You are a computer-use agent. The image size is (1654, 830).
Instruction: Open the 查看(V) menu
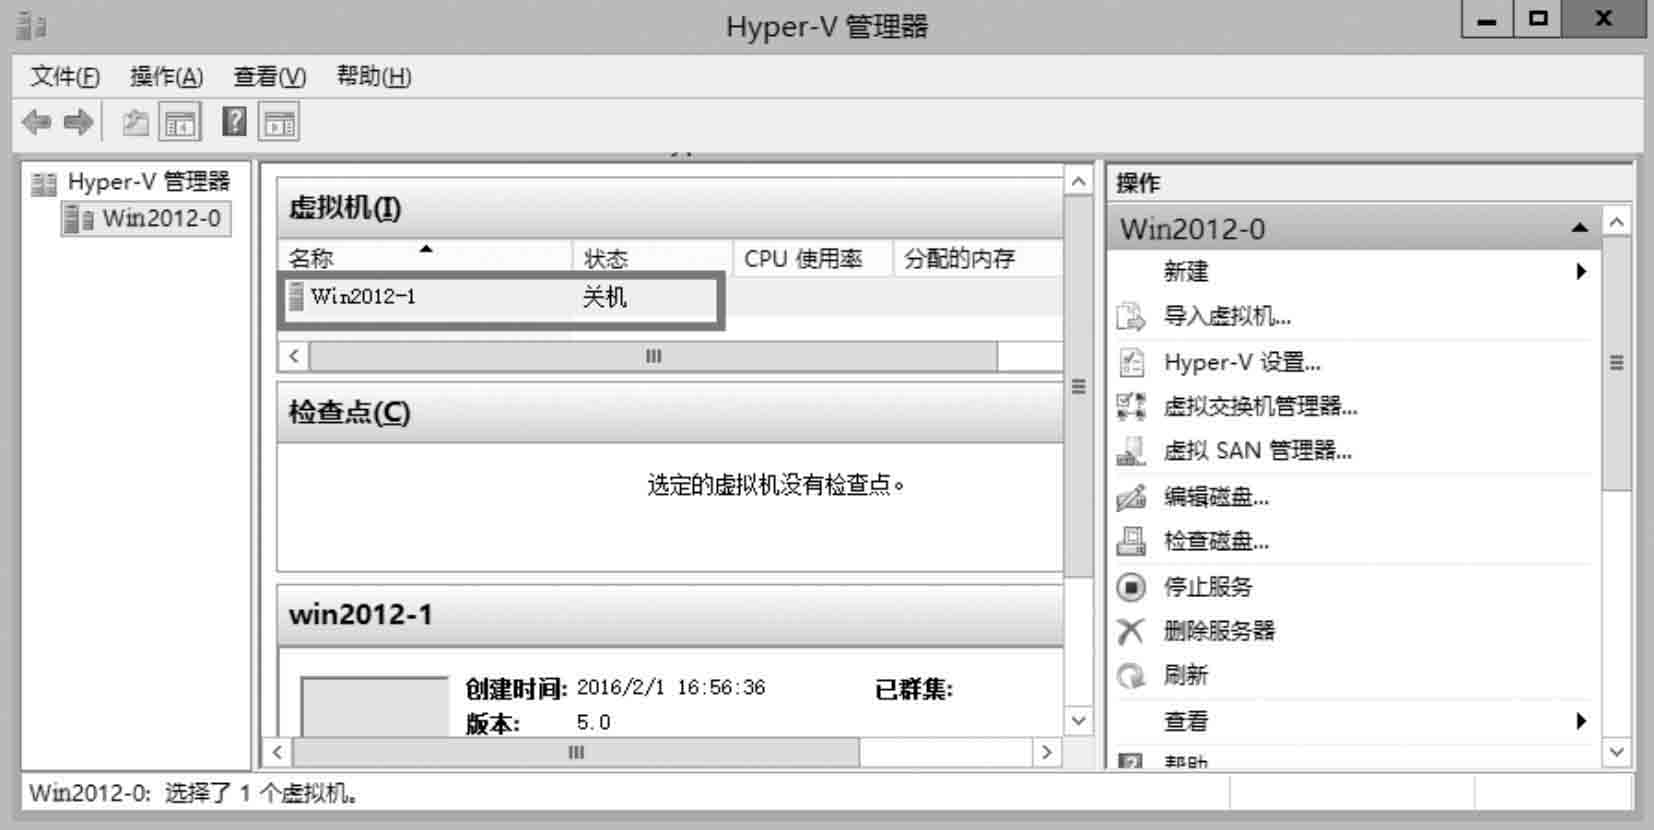tap(270, 76)
